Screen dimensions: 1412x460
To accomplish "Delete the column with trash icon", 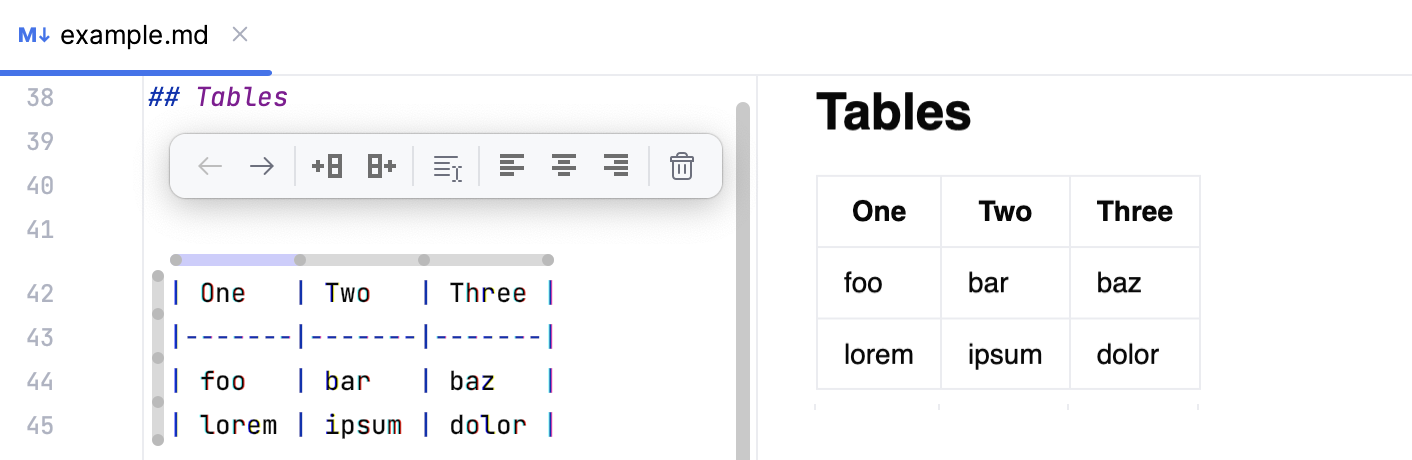I will click(682, 166).
